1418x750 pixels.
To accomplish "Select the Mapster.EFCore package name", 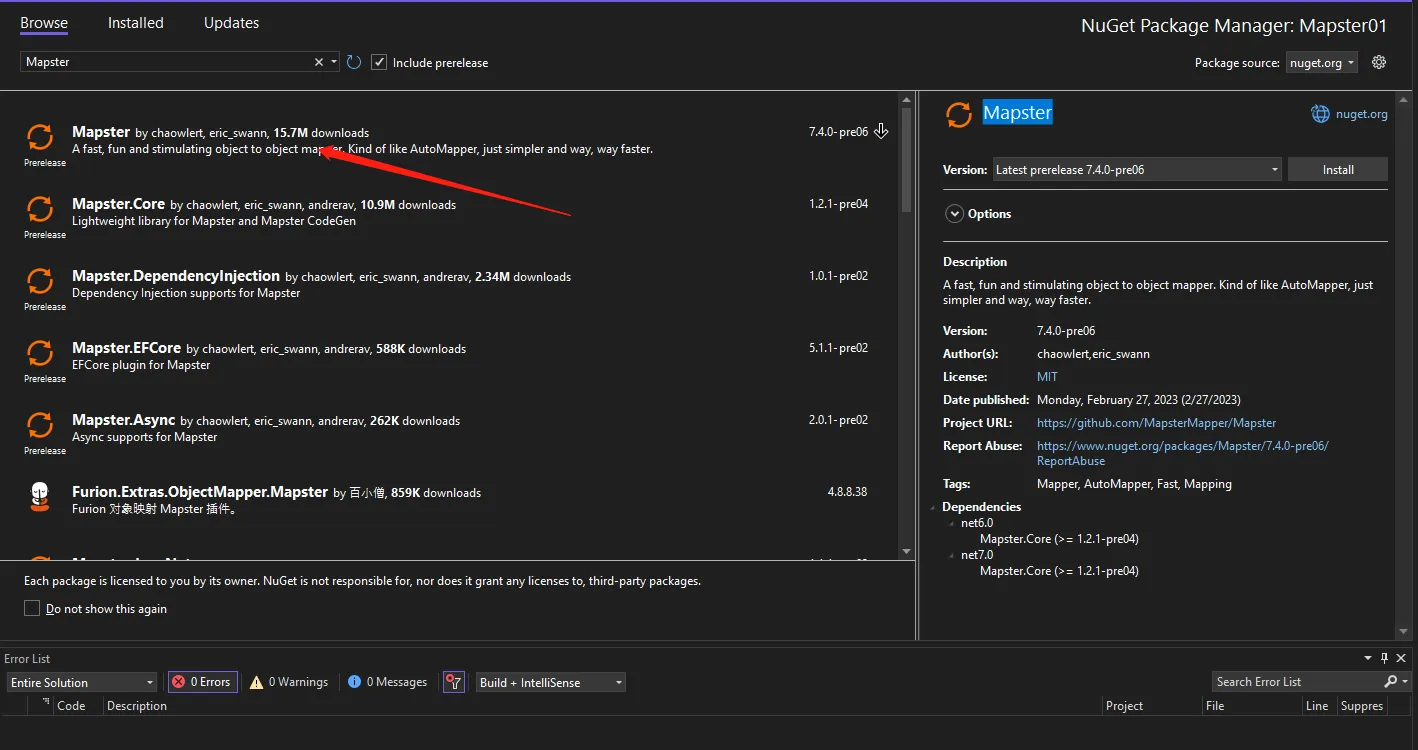I will (x=126, y=347).
